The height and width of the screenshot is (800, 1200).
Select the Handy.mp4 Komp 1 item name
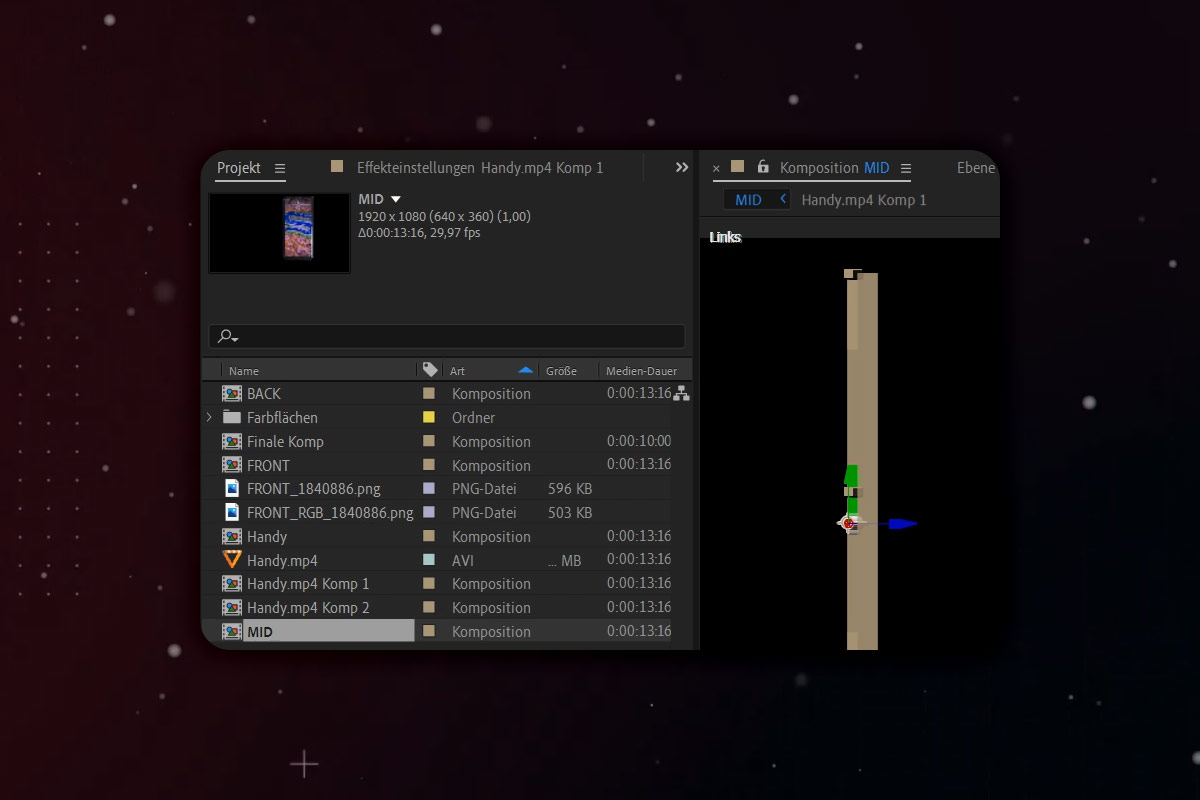pyautogui.click(x=308, y=584)
